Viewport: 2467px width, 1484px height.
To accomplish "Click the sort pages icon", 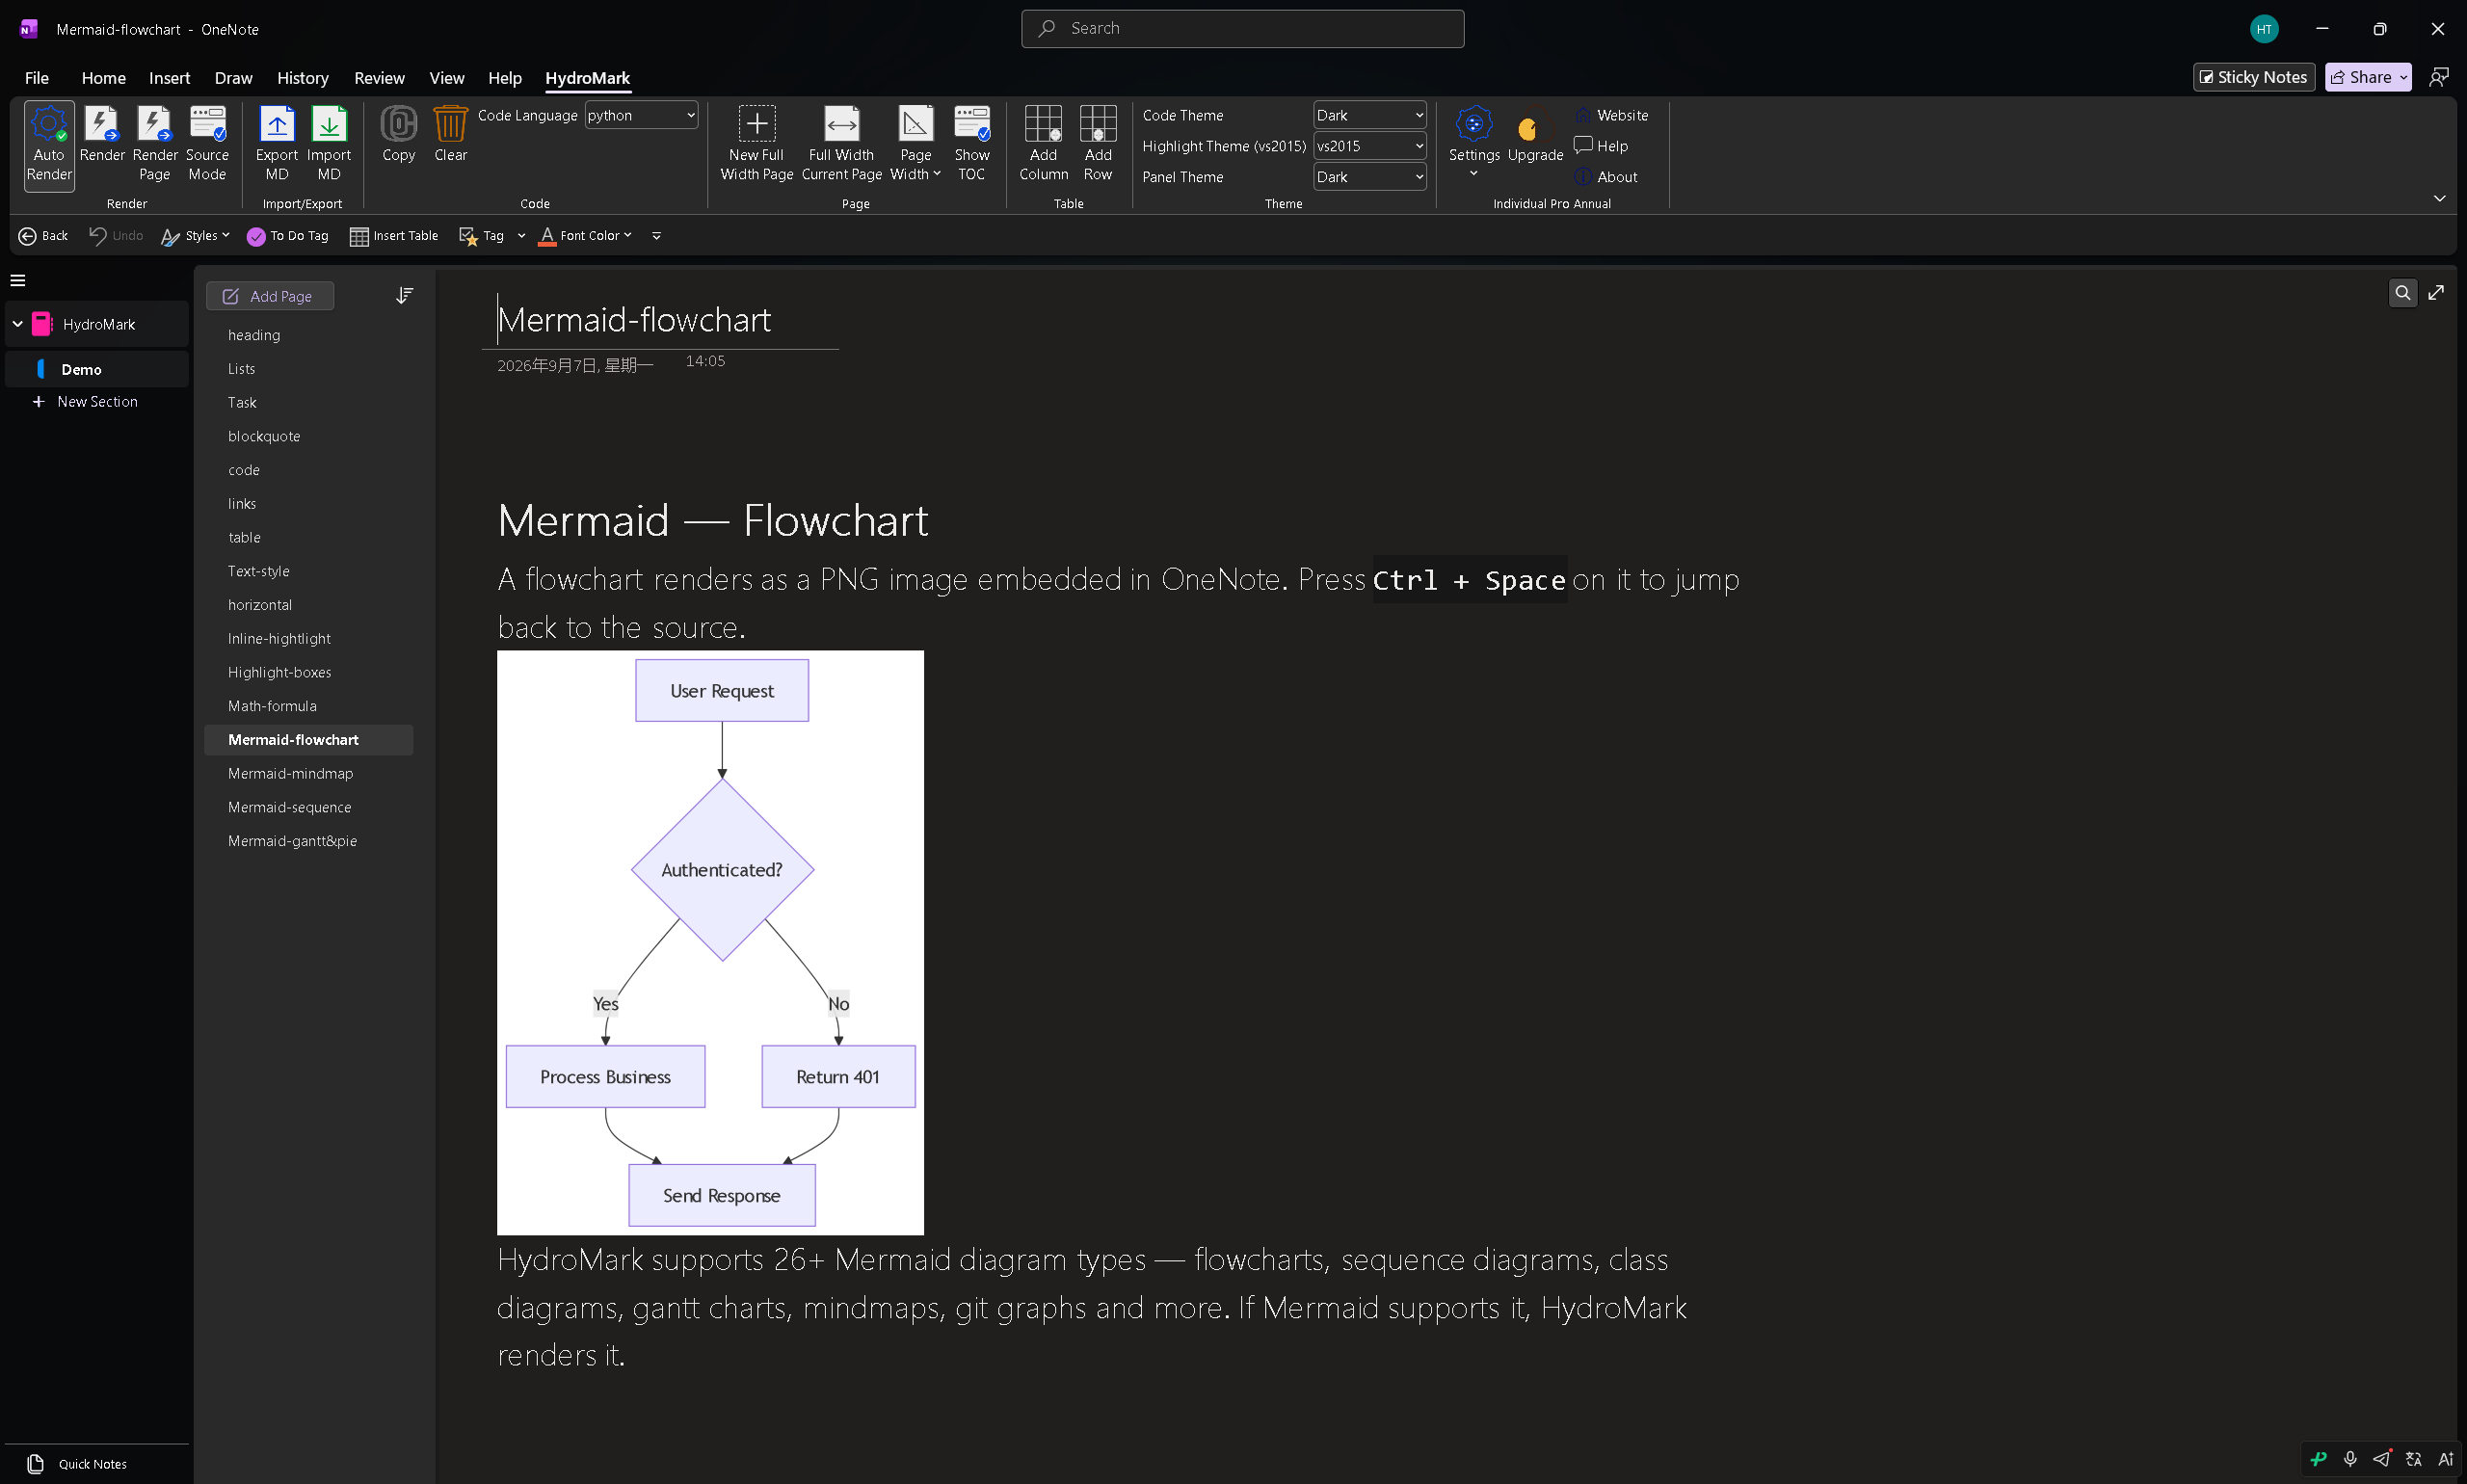I will [x=404, y=295].
